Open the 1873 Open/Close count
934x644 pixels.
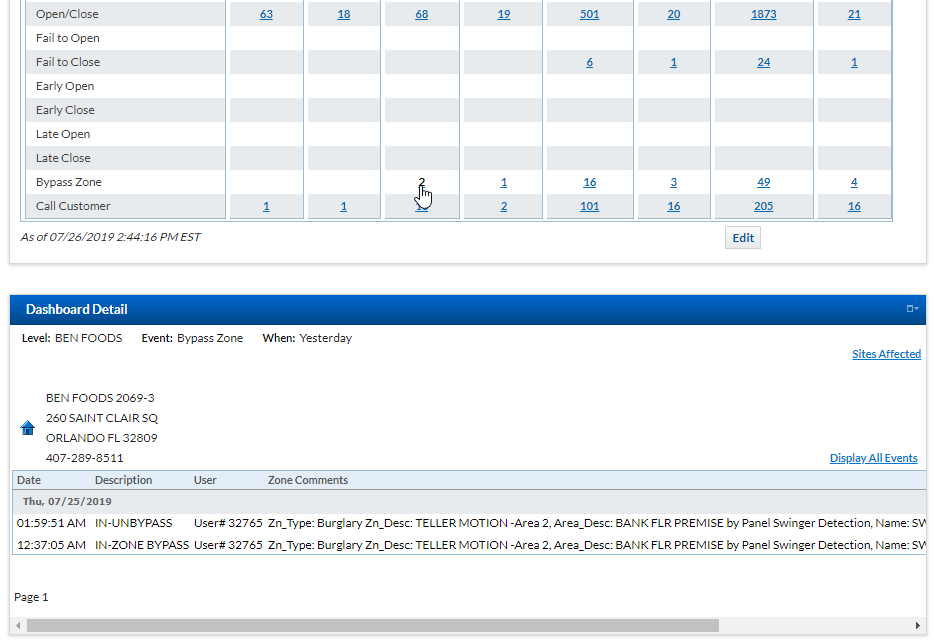763,14
